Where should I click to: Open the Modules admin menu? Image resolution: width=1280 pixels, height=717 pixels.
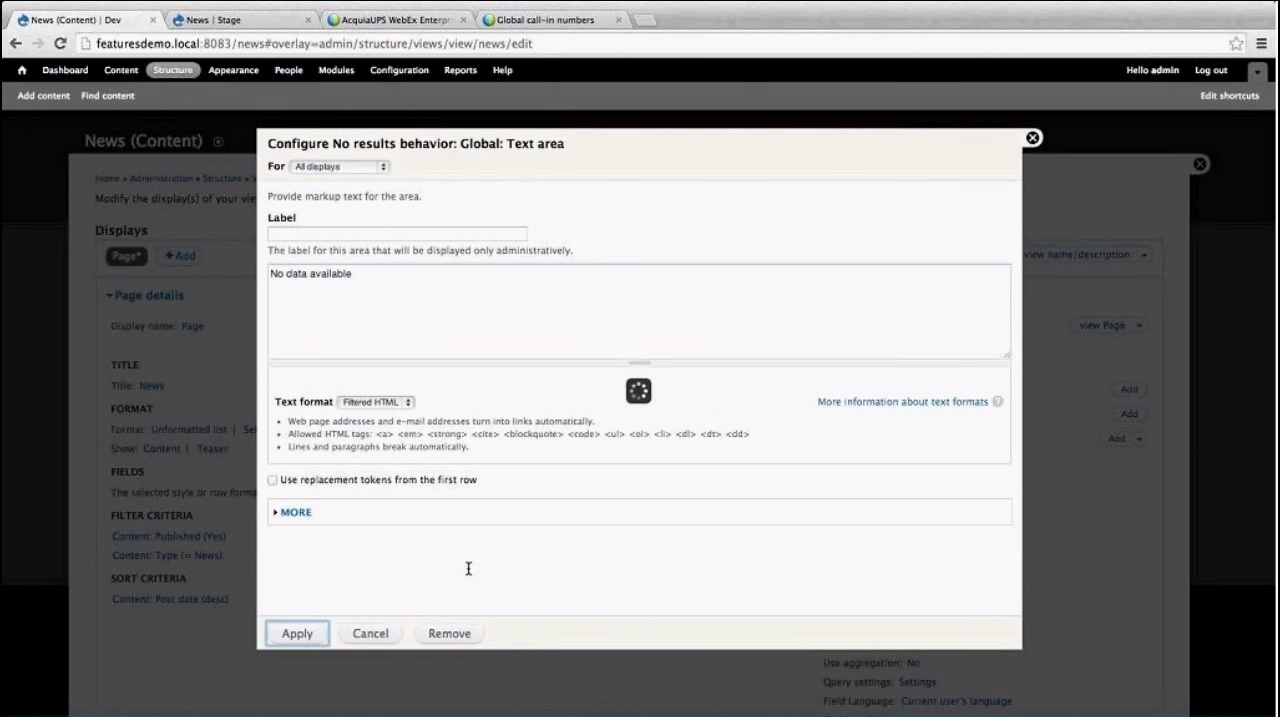336,71
